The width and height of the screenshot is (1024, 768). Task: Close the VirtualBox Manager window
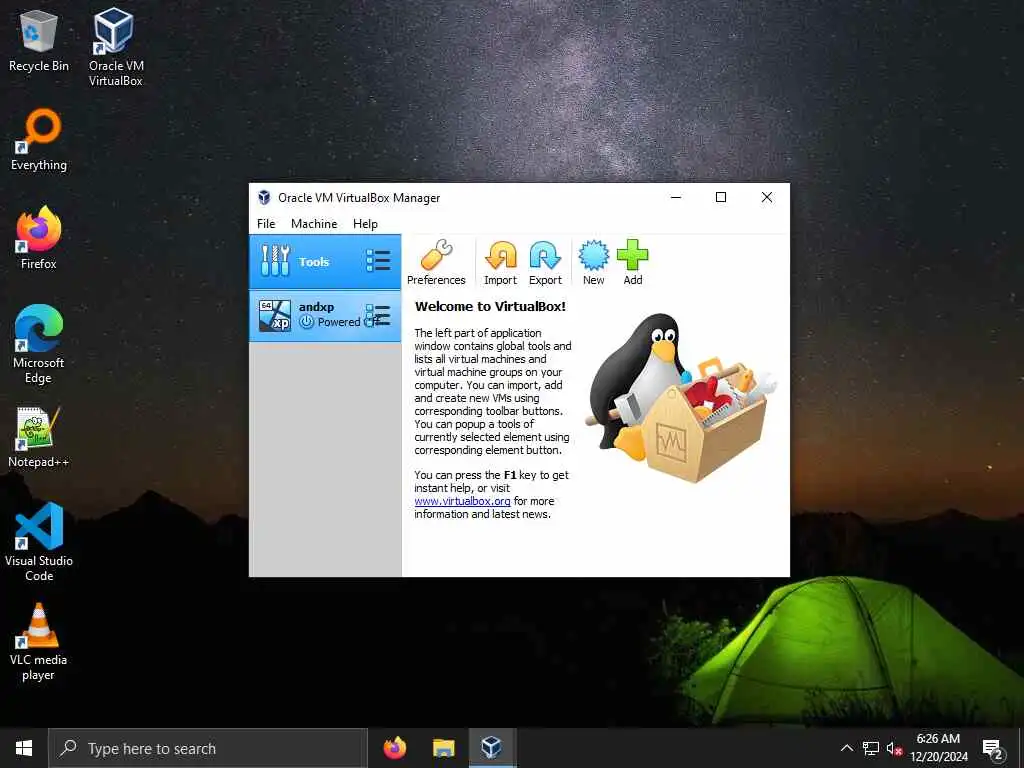767,197
